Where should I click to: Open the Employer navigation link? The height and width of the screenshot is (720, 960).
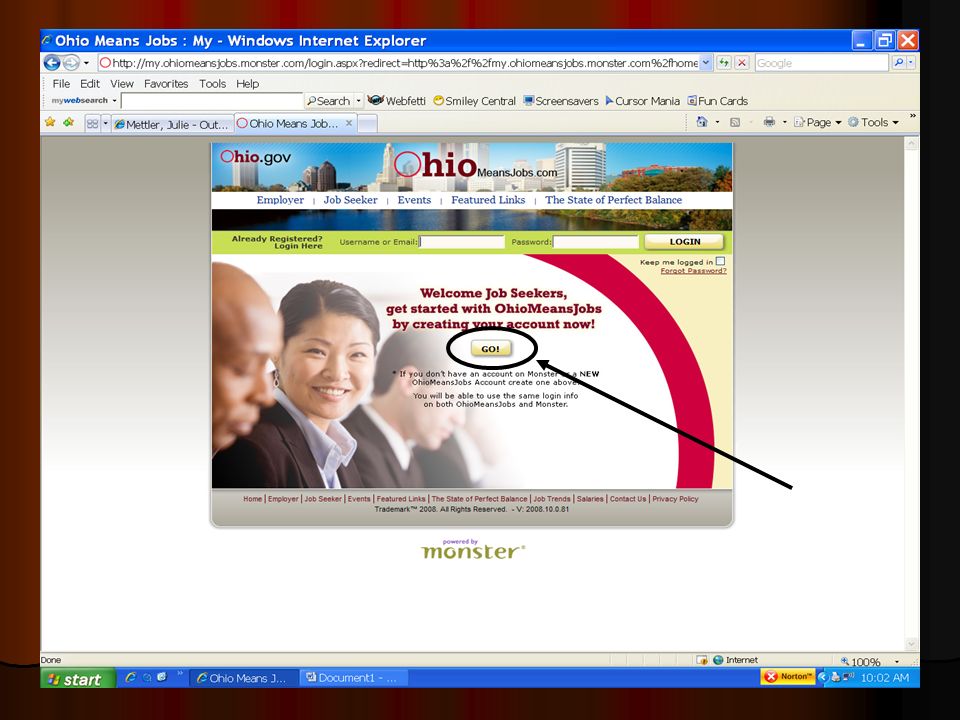point(280,200)
